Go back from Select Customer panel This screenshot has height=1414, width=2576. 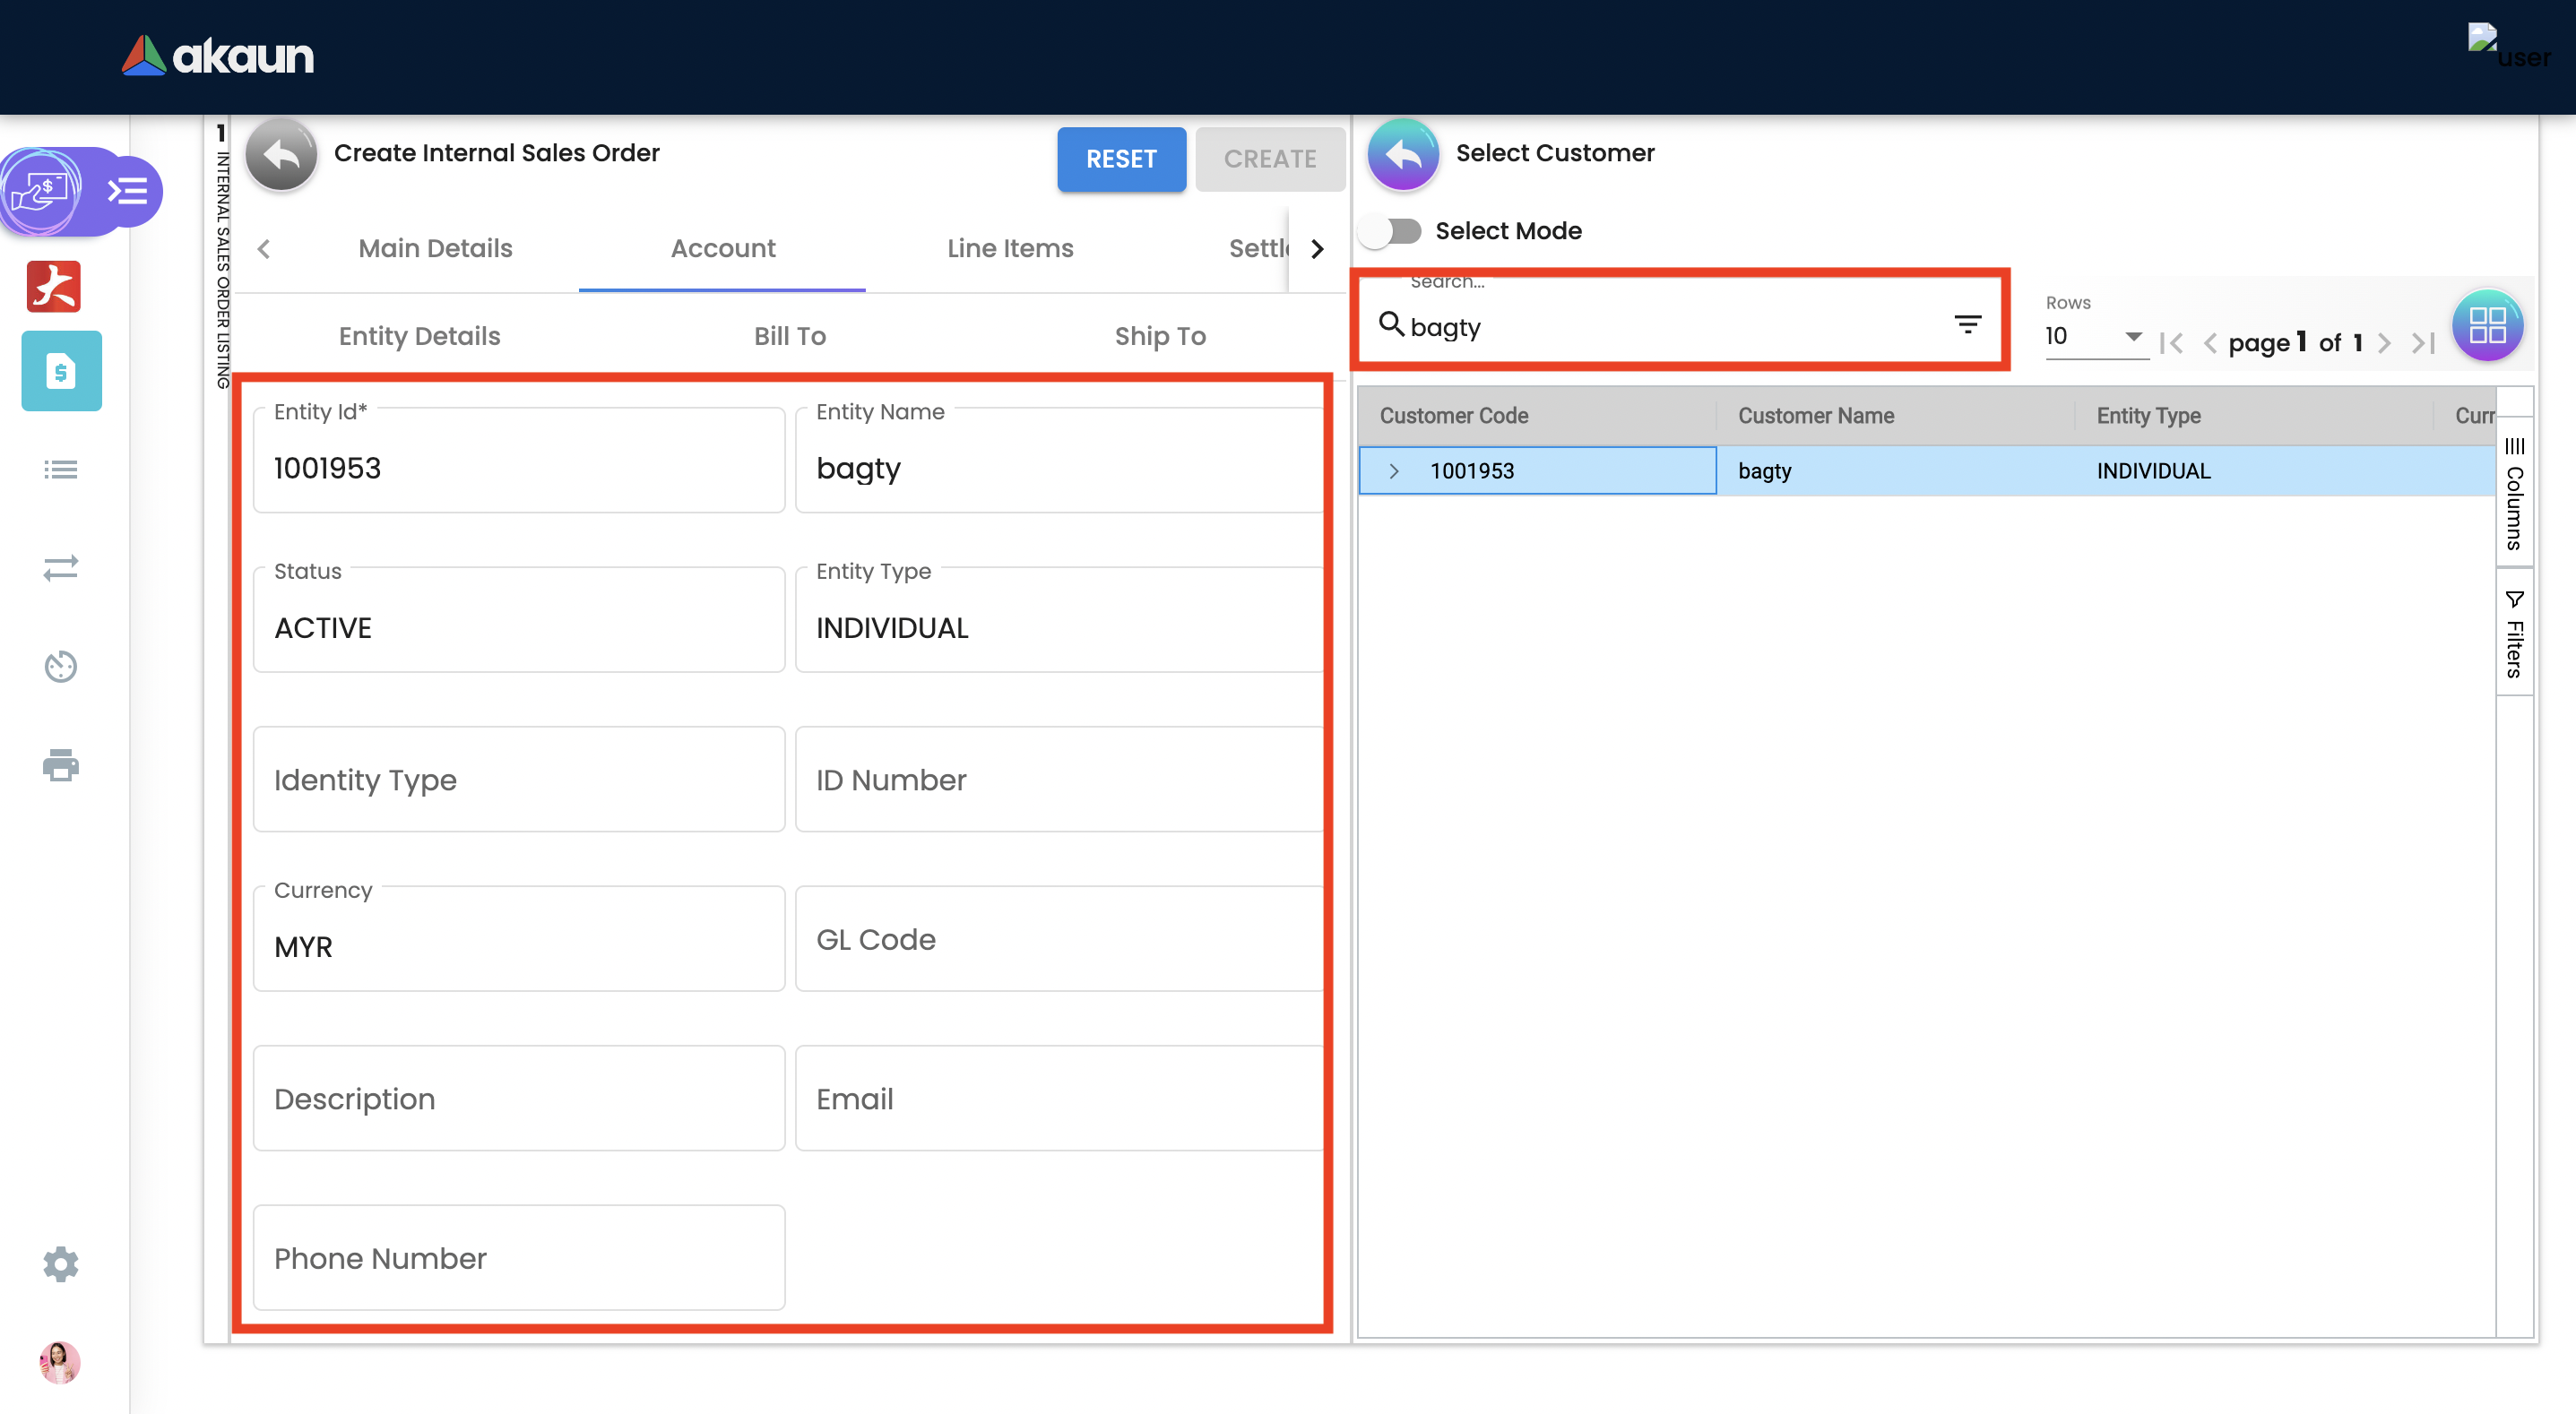pos(1402,154)
